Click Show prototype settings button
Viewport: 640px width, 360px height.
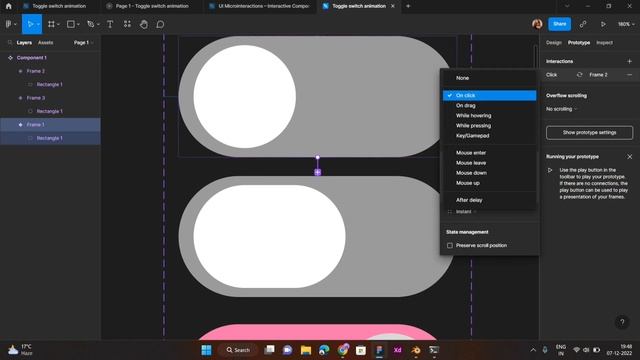589,133
